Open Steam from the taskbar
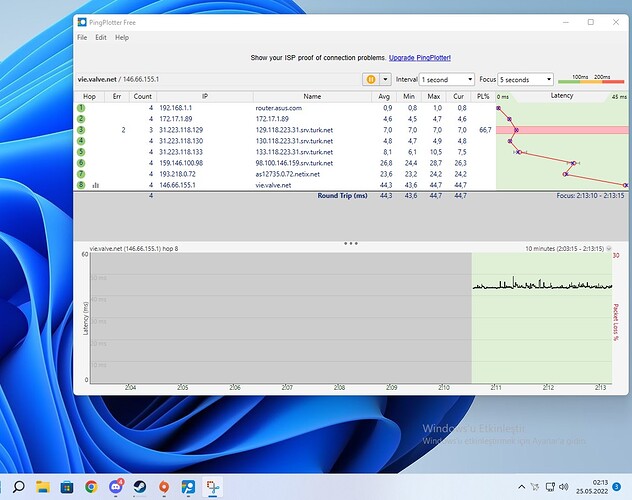The height and width of the screenshot is (500, 632). pyautogui.click(x=140, y=487)
